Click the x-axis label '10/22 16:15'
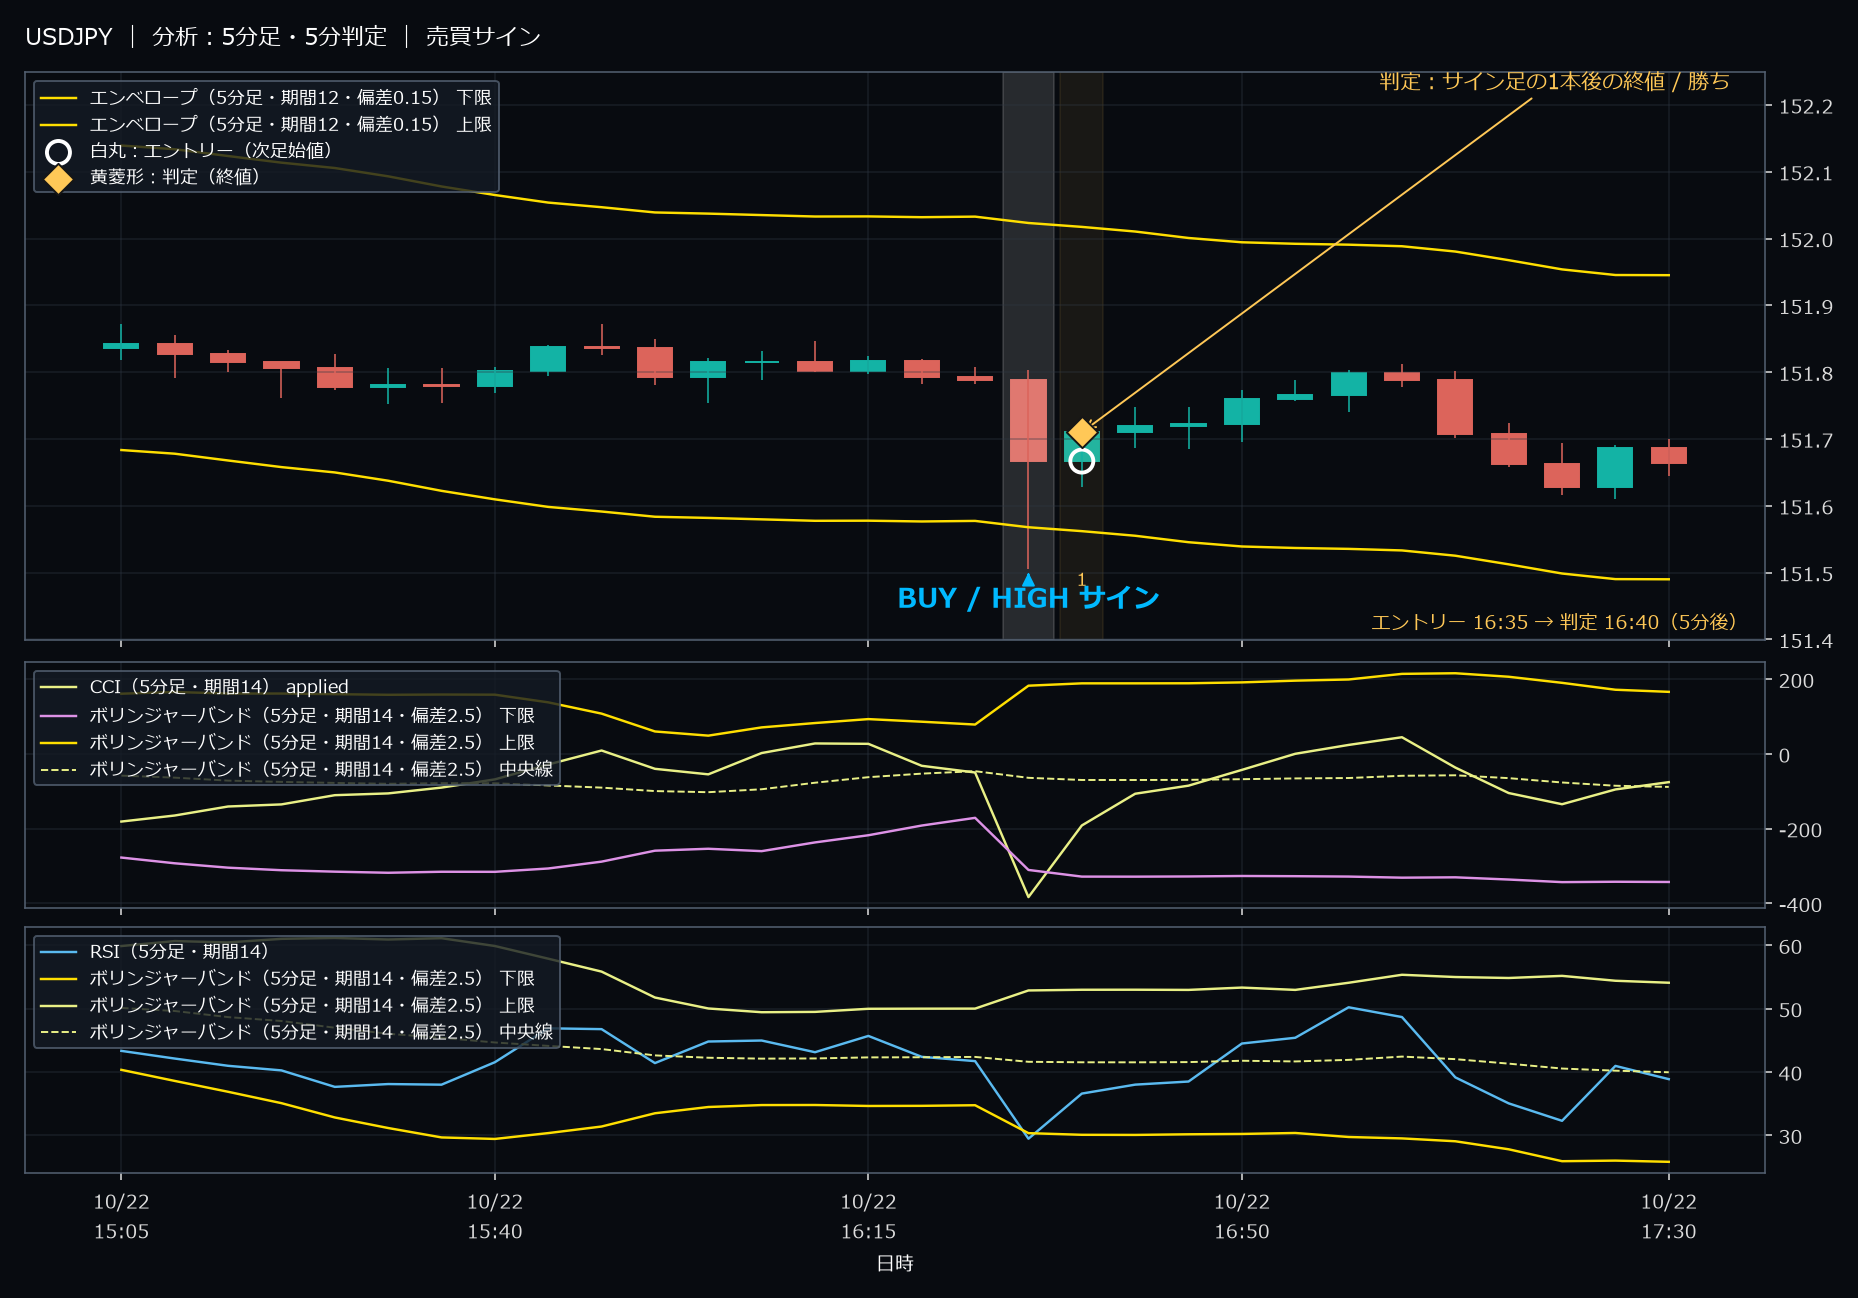Screen dimensions: 1858x1298 [x=868, y=1216]
